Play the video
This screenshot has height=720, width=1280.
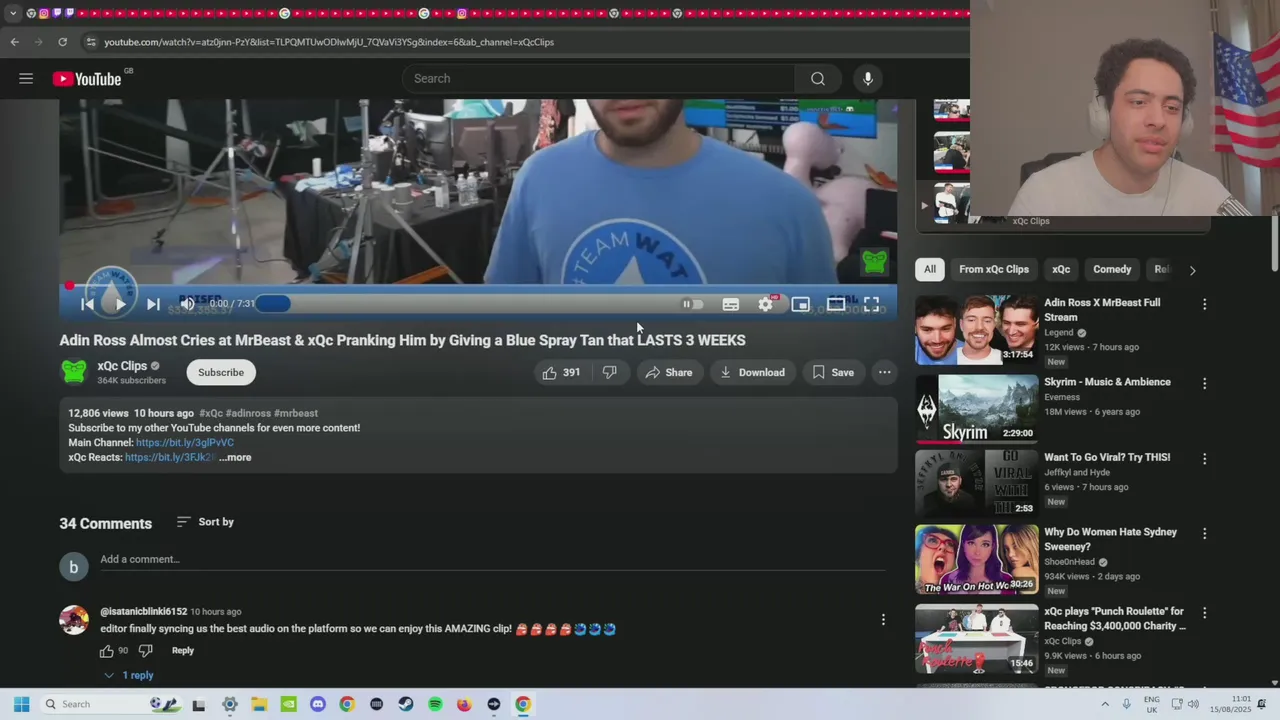[x=119, y=304]
